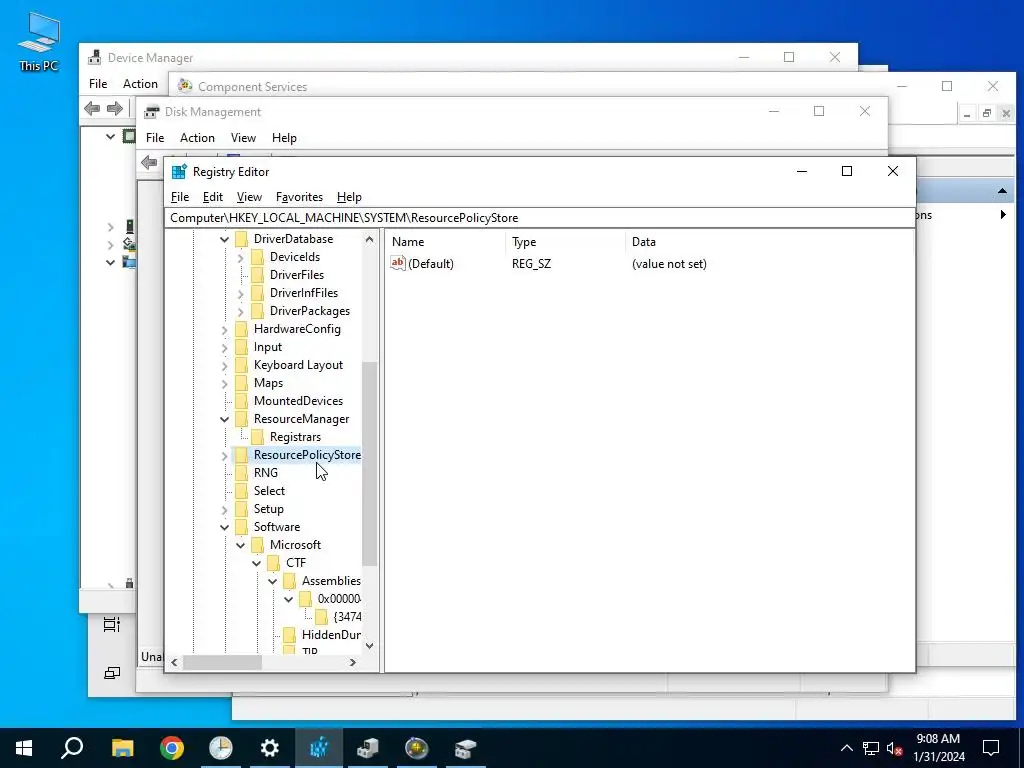Select the DriverFiles folder icon
The width and height of the screenshot is (1024, 768).
coord(257,275)
